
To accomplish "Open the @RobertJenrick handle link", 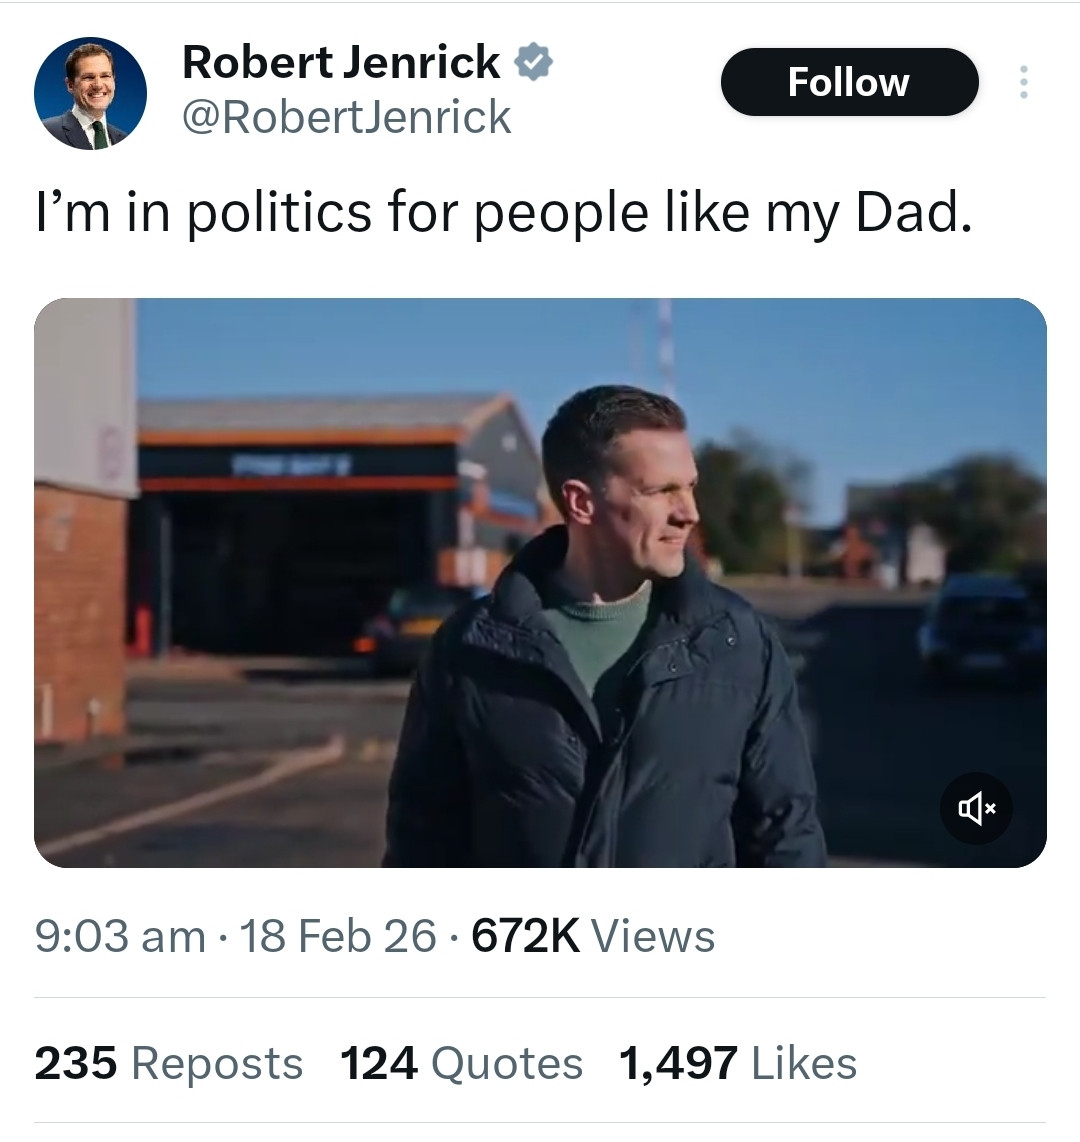I will click(x=346, y=118).
